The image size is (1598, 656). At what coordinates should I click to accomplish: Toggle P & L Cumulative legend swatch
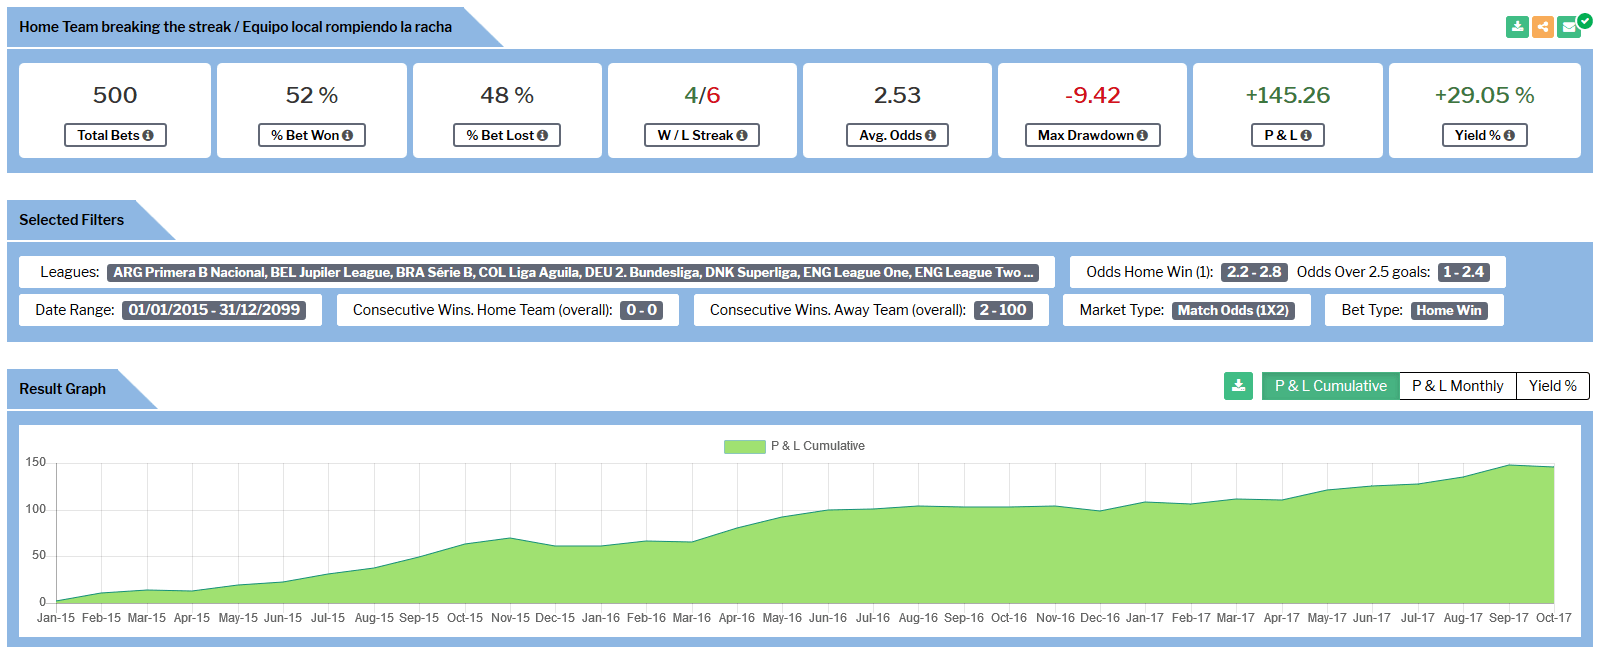(744, 446)
